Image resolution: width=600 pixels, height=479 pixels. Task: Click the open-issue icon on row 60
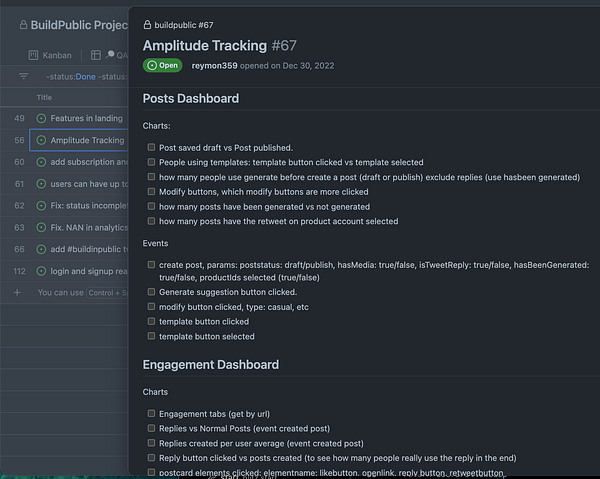[x=42, y=162]
